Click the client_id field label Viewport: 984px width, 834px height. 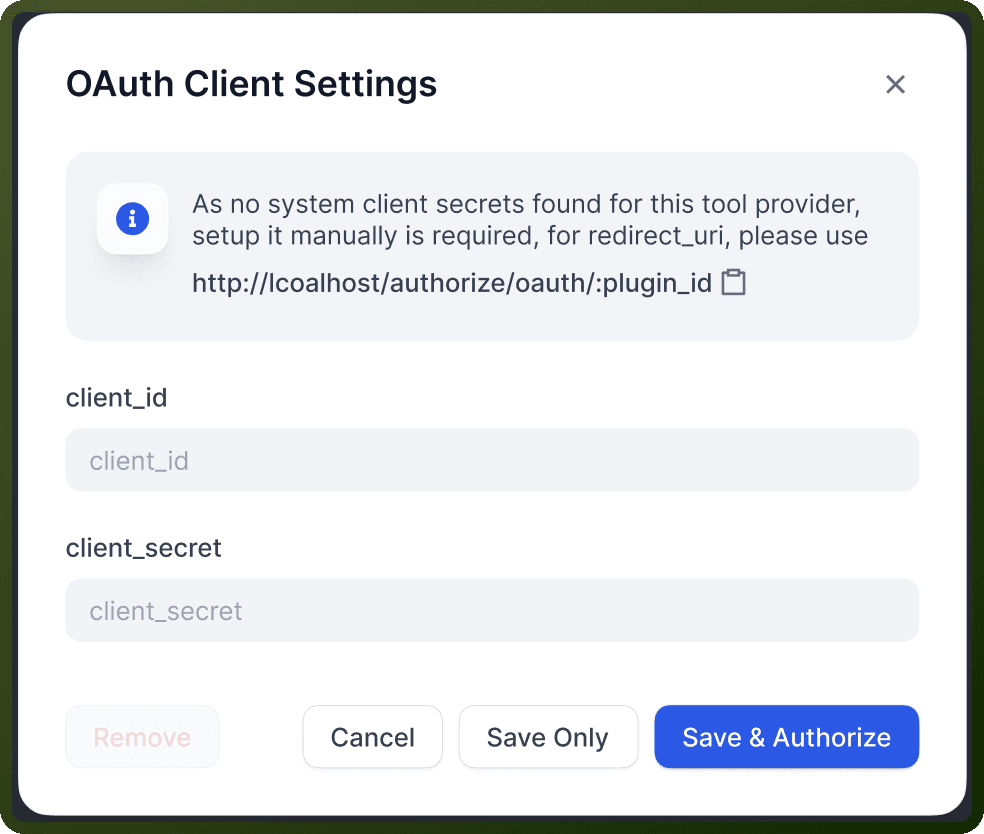117,398
